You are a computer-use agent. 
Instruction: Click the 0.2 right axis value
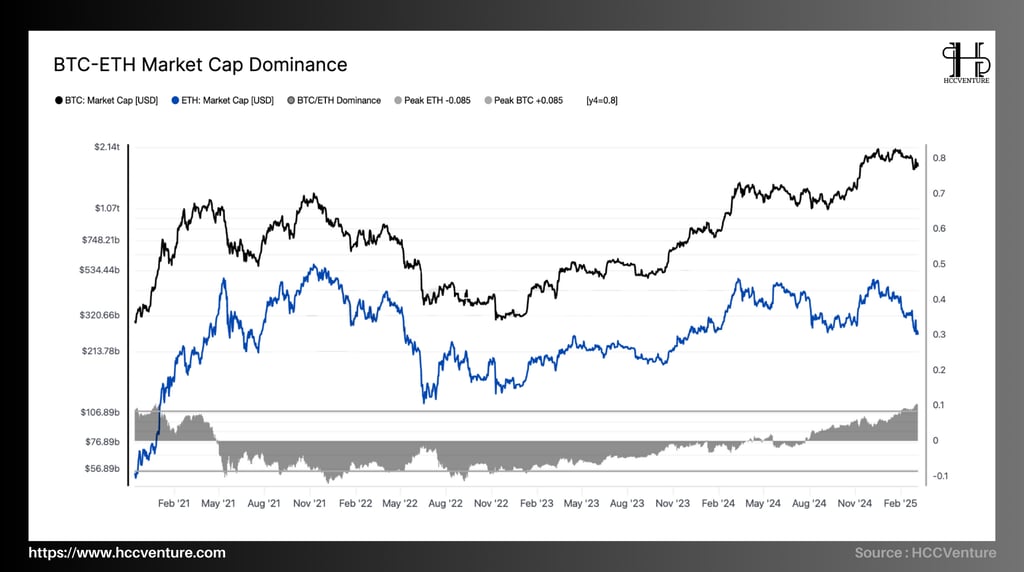click(x=939, y=370)
